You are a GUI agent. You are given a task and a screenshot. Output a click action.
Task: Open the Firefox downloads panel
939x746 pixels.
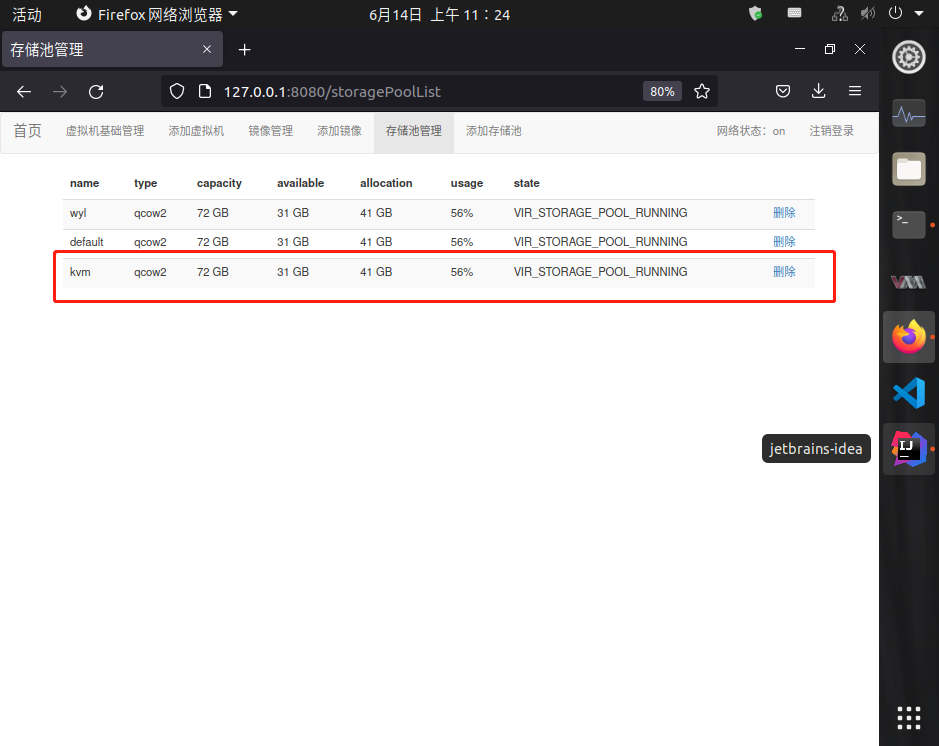(x=819, y=91)
